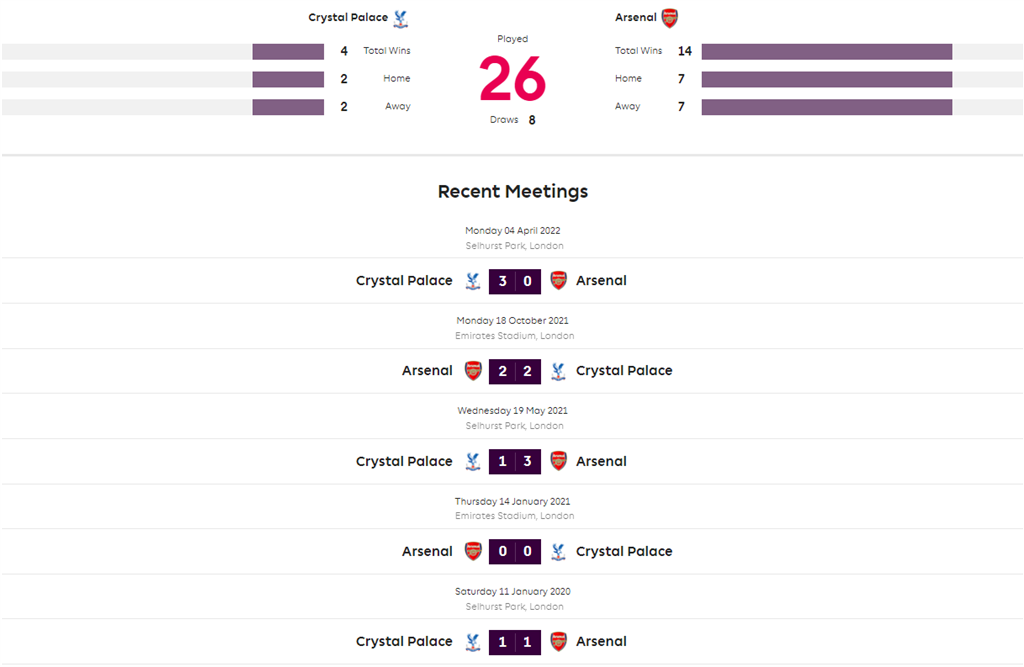The height and width of the screenshot is (667, 1024).
Task: Open the 0-0 score box
Action: point(515,551)
